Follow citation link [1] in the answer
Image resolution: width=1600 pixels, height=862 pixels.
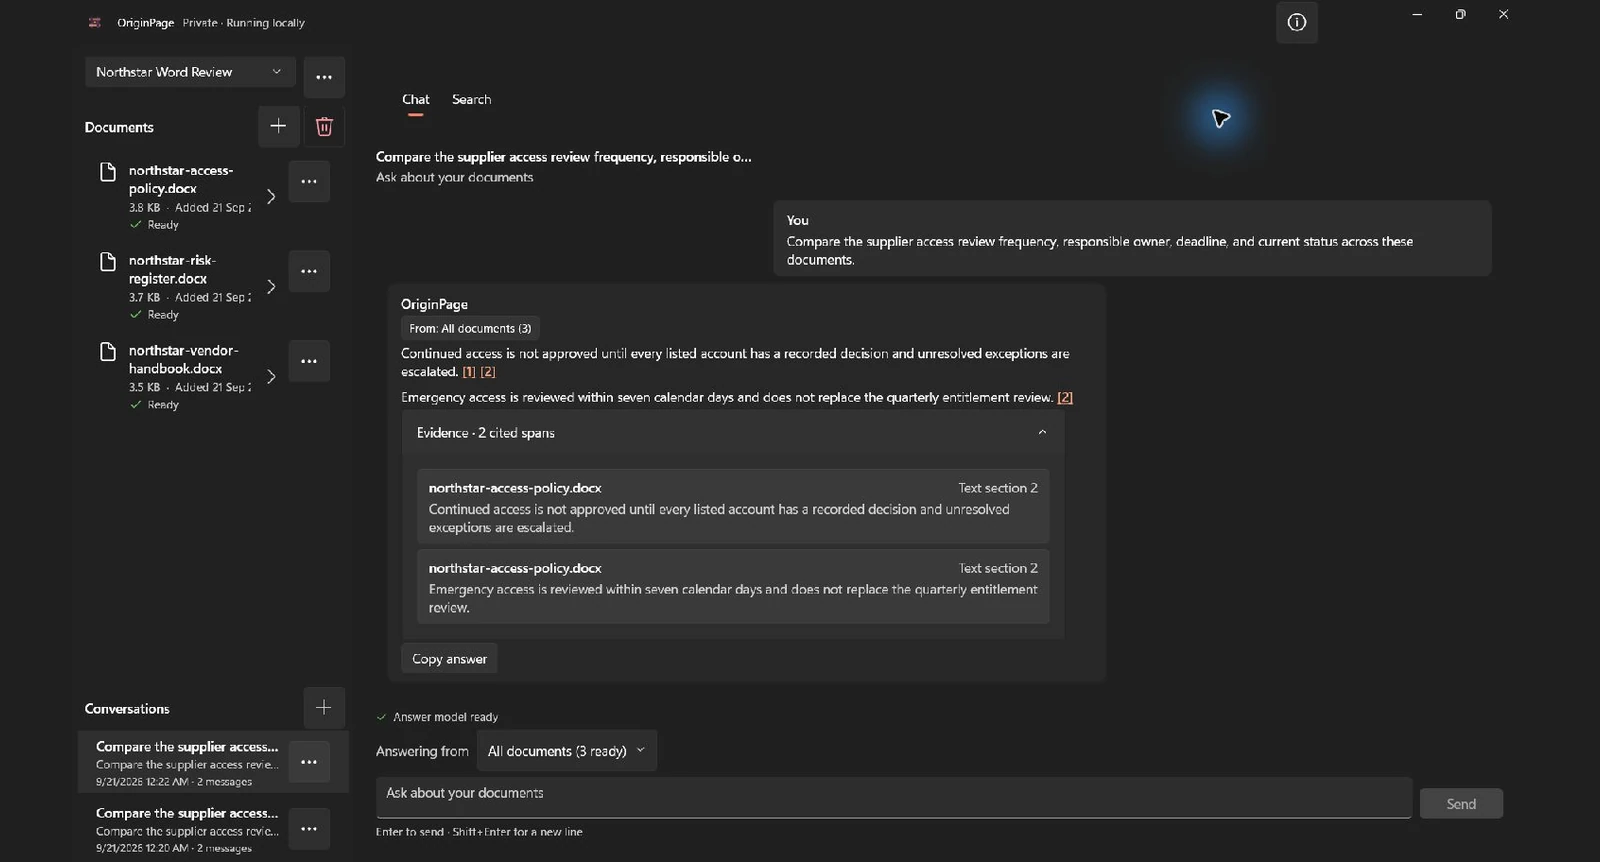[469, 372]
